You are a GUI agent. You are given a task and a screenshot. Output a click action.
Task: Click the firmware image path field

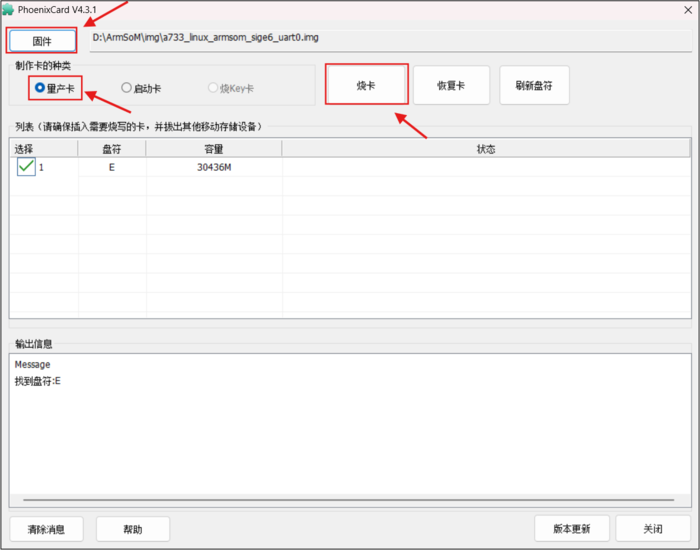click(x=391, y=40)
